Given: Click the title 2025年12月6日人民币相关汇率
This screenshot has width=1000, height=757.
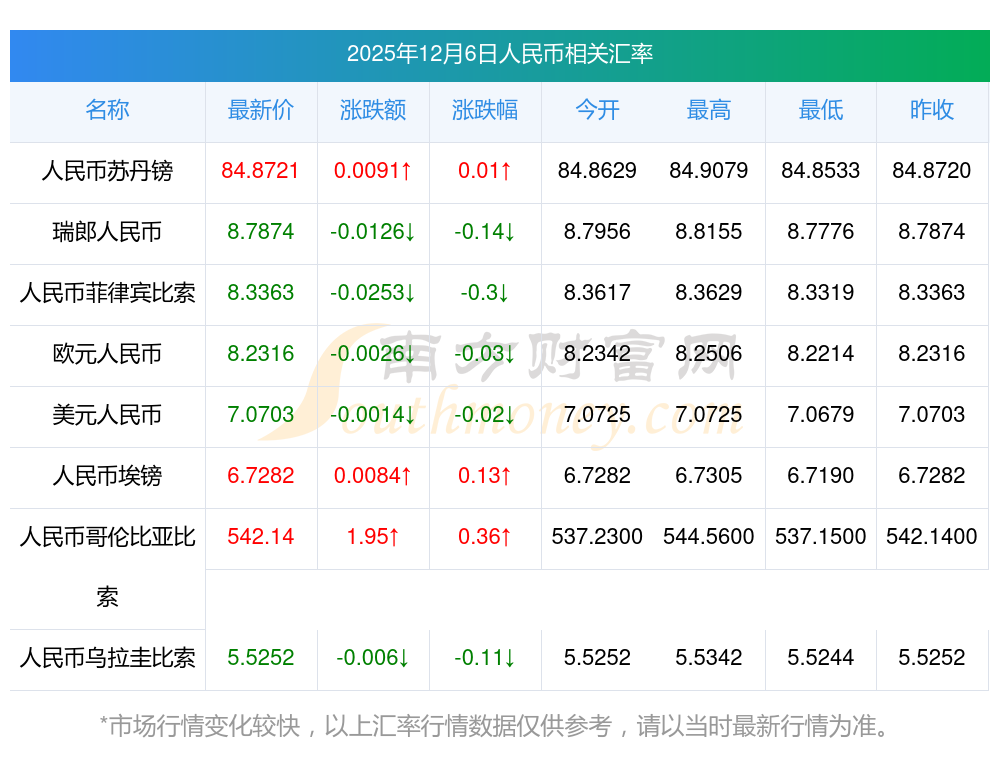Looking at the screenshot, I should (499, 54).
